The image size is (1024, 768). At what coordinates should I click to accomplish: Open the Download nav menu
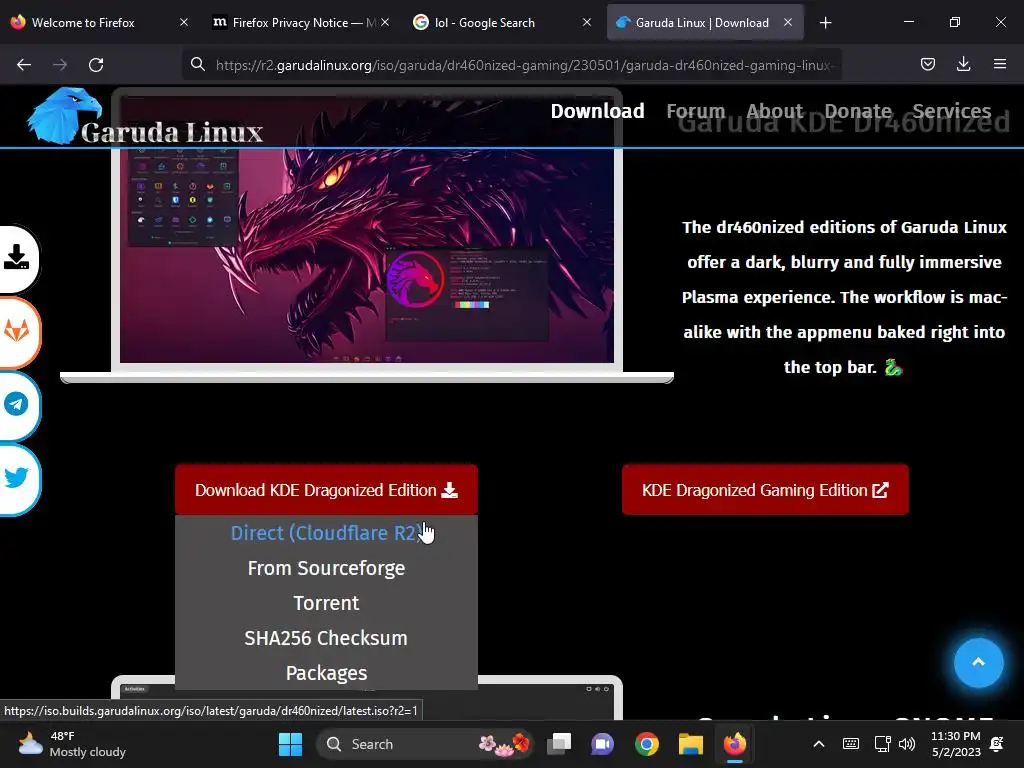[597, 111]
